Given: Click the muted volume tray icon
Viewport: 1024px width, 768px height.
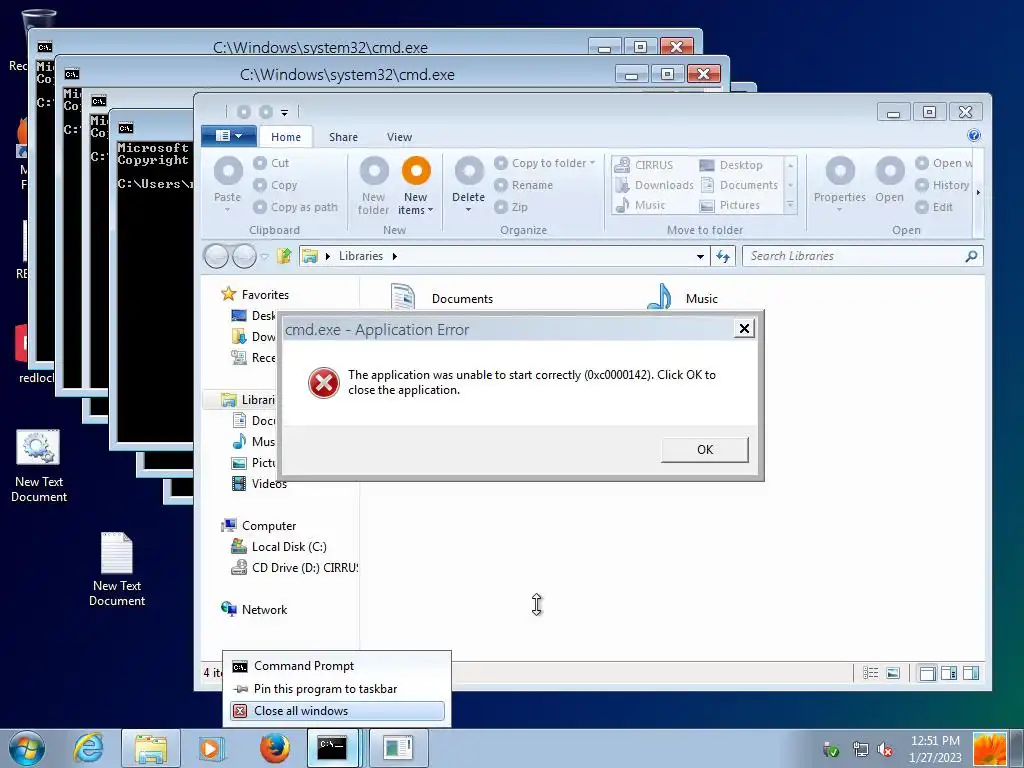Looking at the screenshot, I should tap(886, 750).
